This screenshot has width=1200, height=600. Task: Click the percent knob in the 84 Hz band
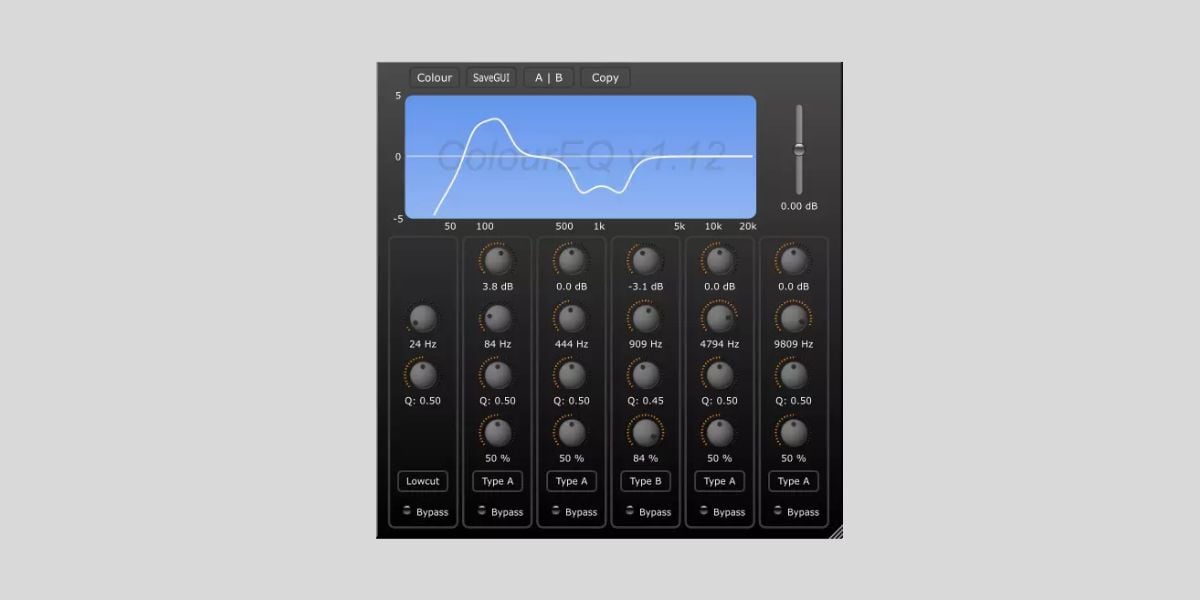497,433
